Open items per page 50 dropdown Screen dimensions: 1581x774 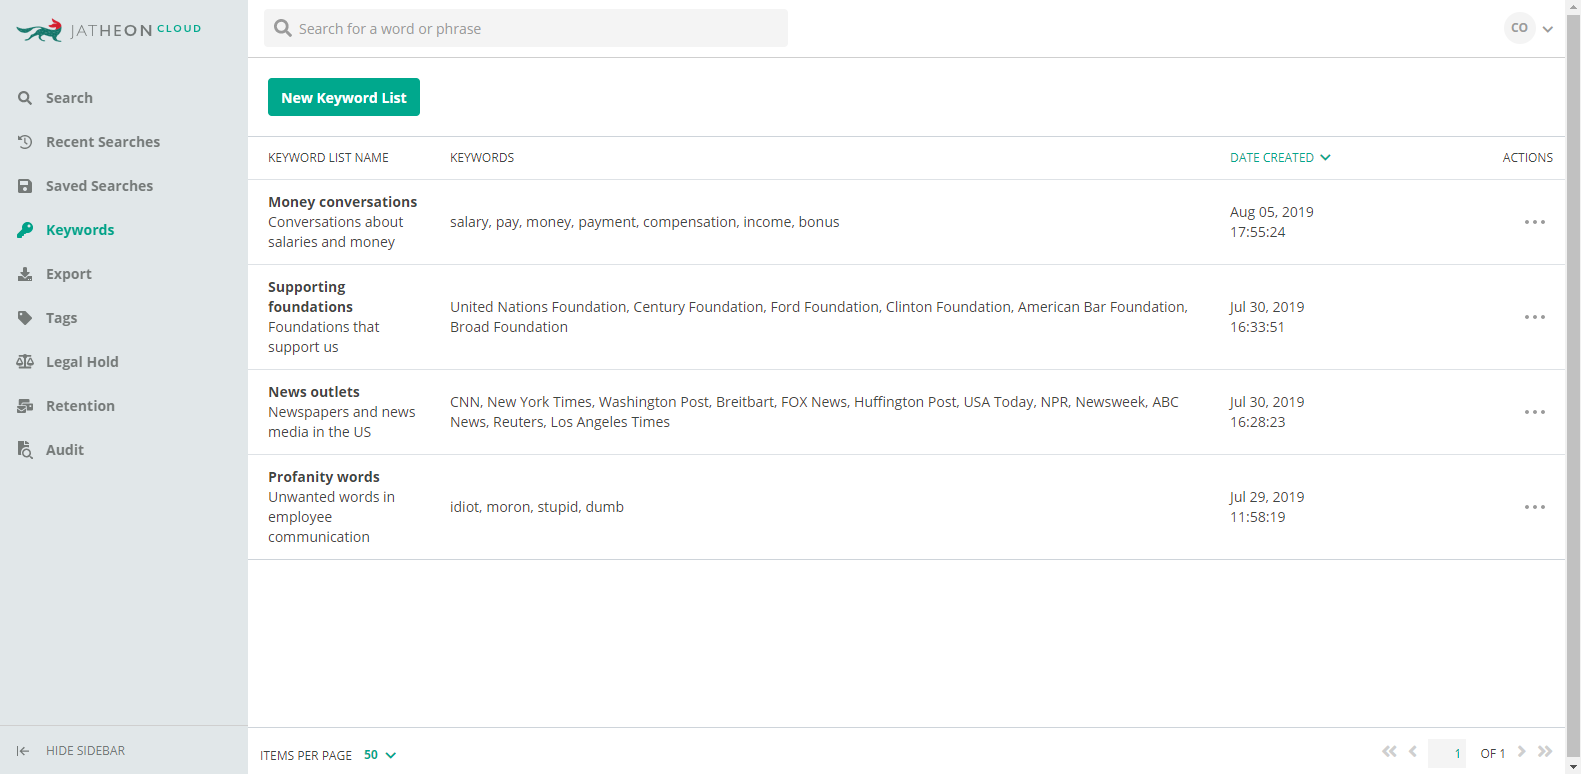click(x=380, y=755)
